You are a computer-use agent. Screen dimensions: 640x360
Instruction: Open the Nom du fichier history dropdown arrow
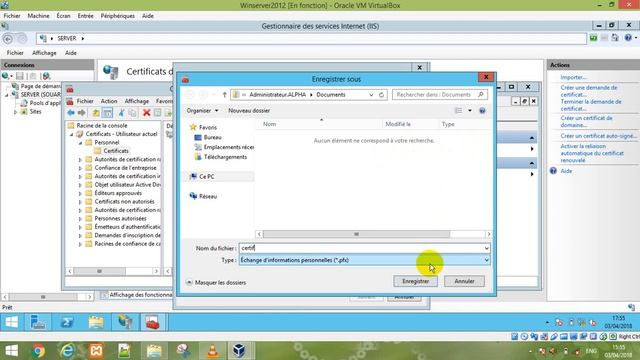click(x=486, y=248)
